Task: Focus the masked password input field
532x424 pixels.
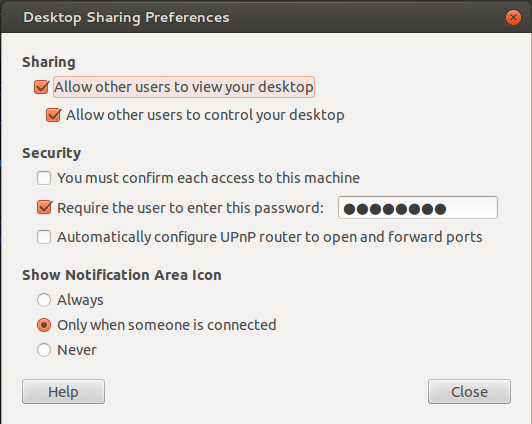Action: click(418, 208)
